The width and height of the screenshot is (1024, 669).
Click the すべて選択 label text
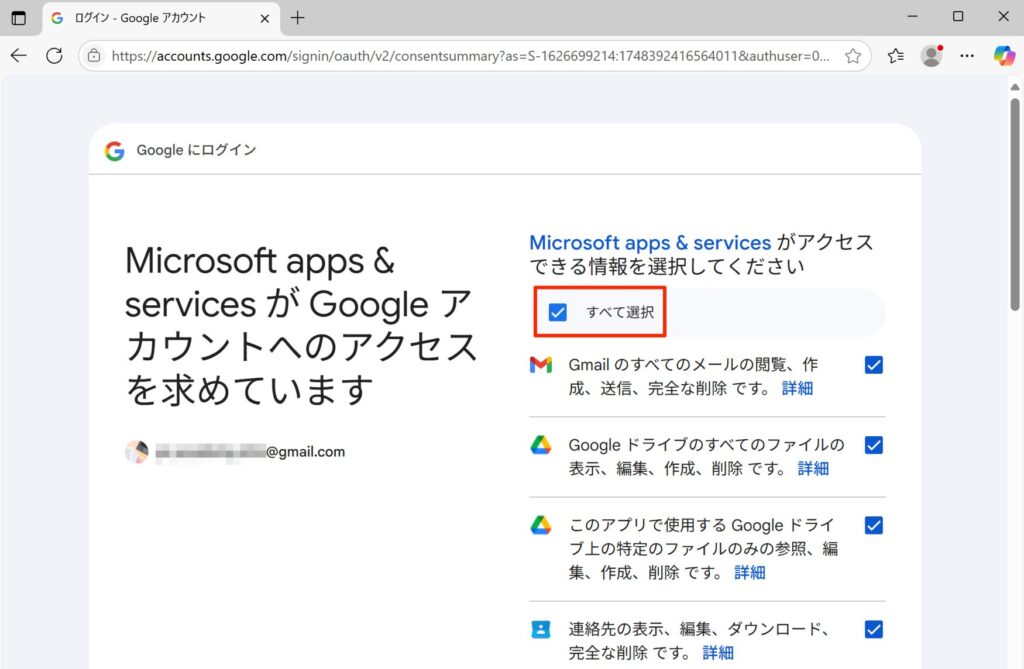(620, 312)
